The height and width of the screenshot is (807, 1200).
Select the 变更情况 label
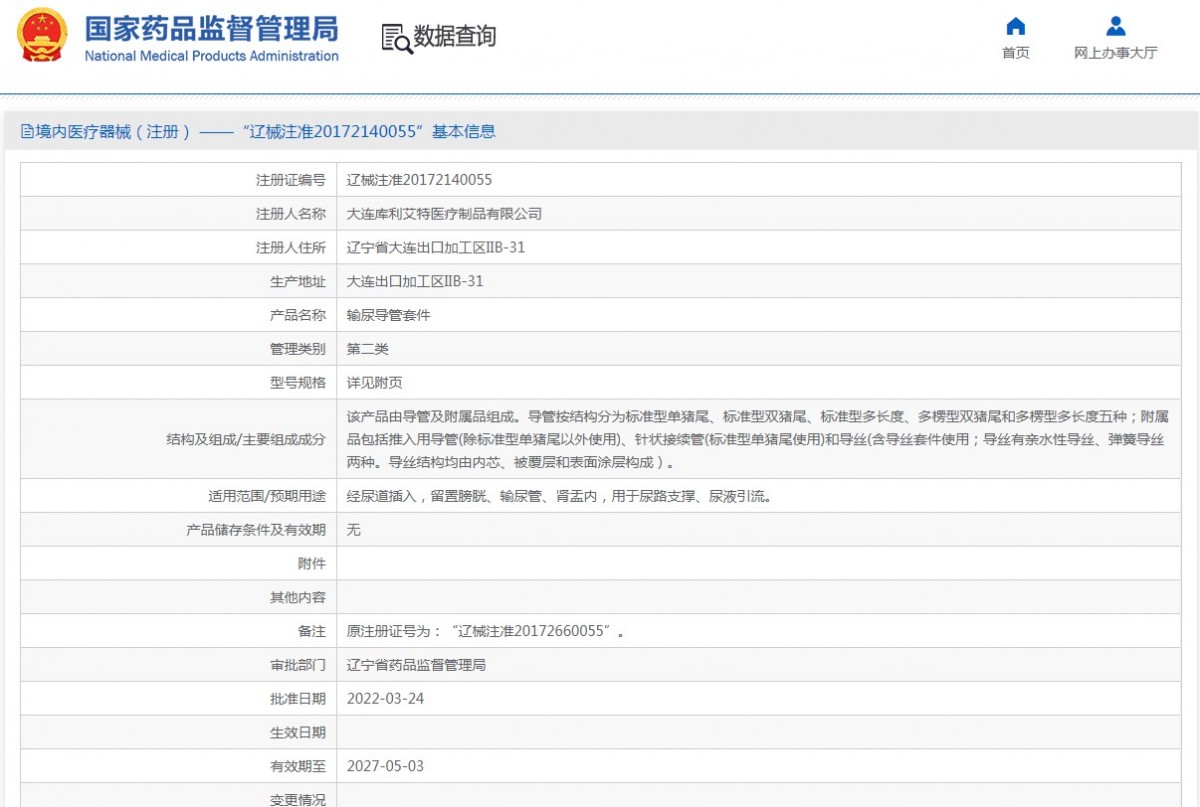click(x=298, y=799)
